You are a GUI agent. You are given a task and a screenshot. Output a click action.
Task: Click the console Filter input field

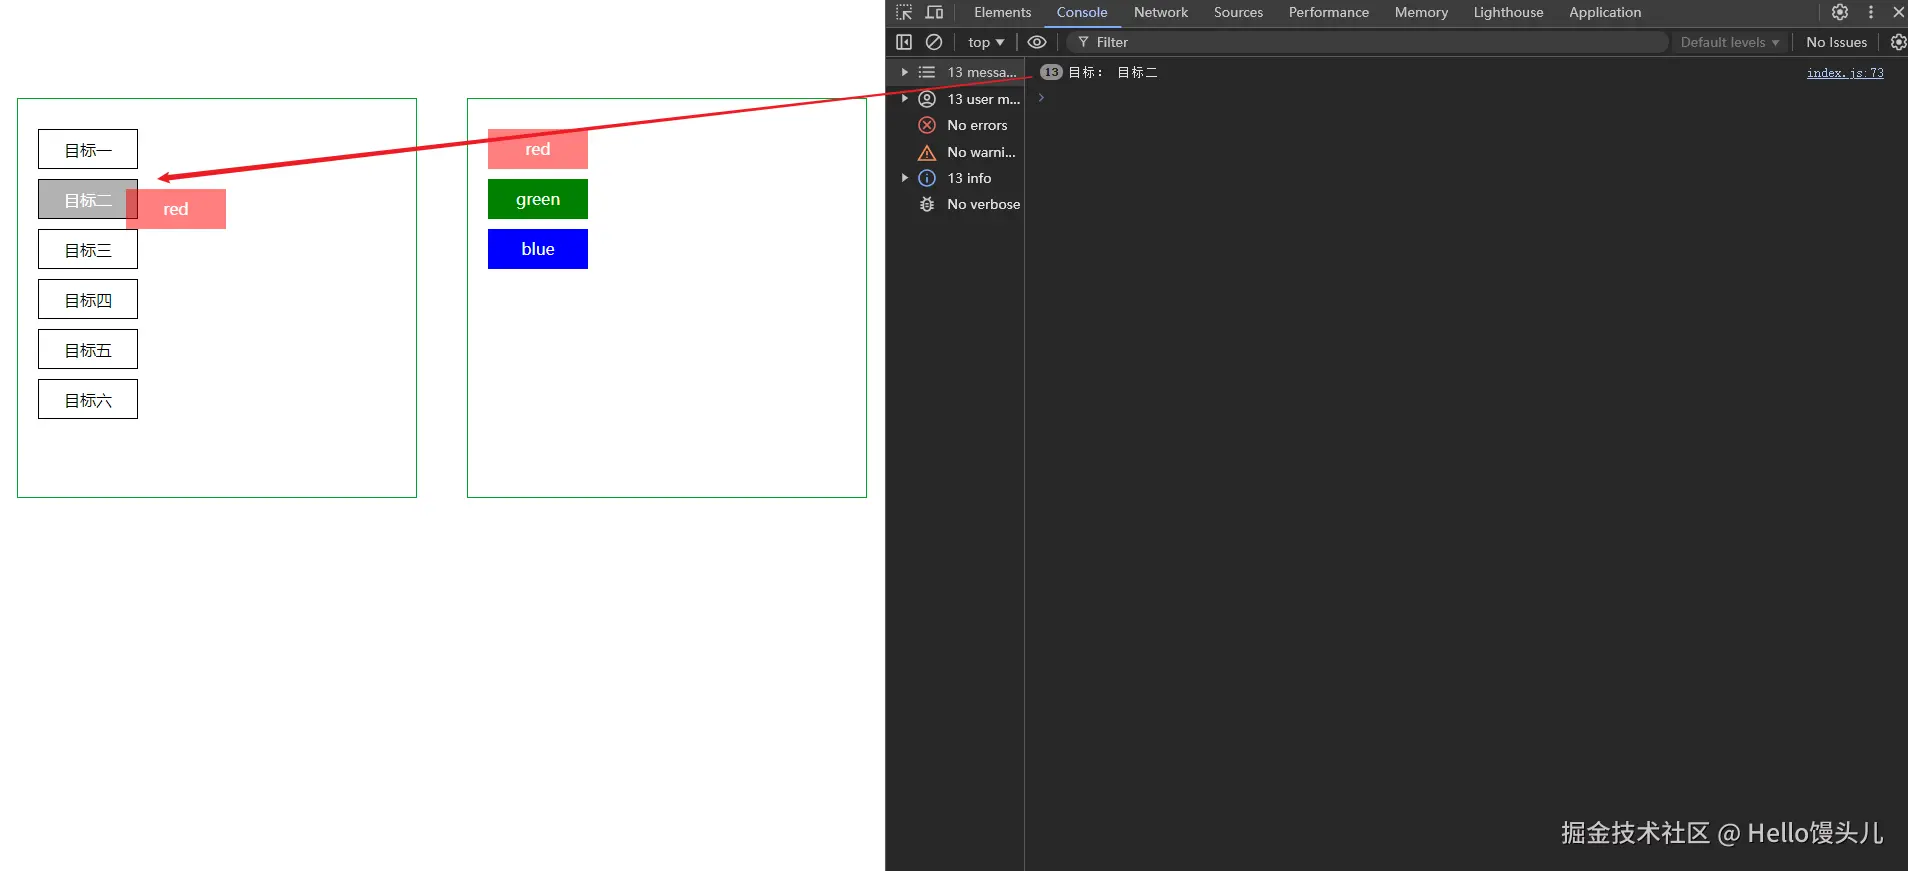click(1367, 42)
